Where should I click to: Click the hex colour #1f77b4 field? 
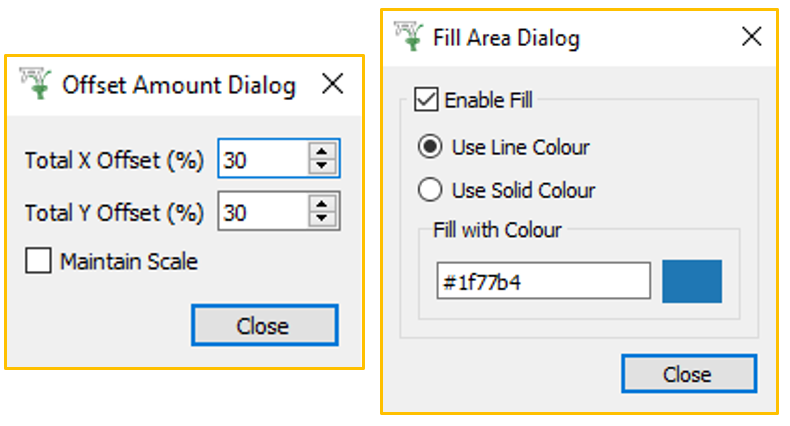543,282
